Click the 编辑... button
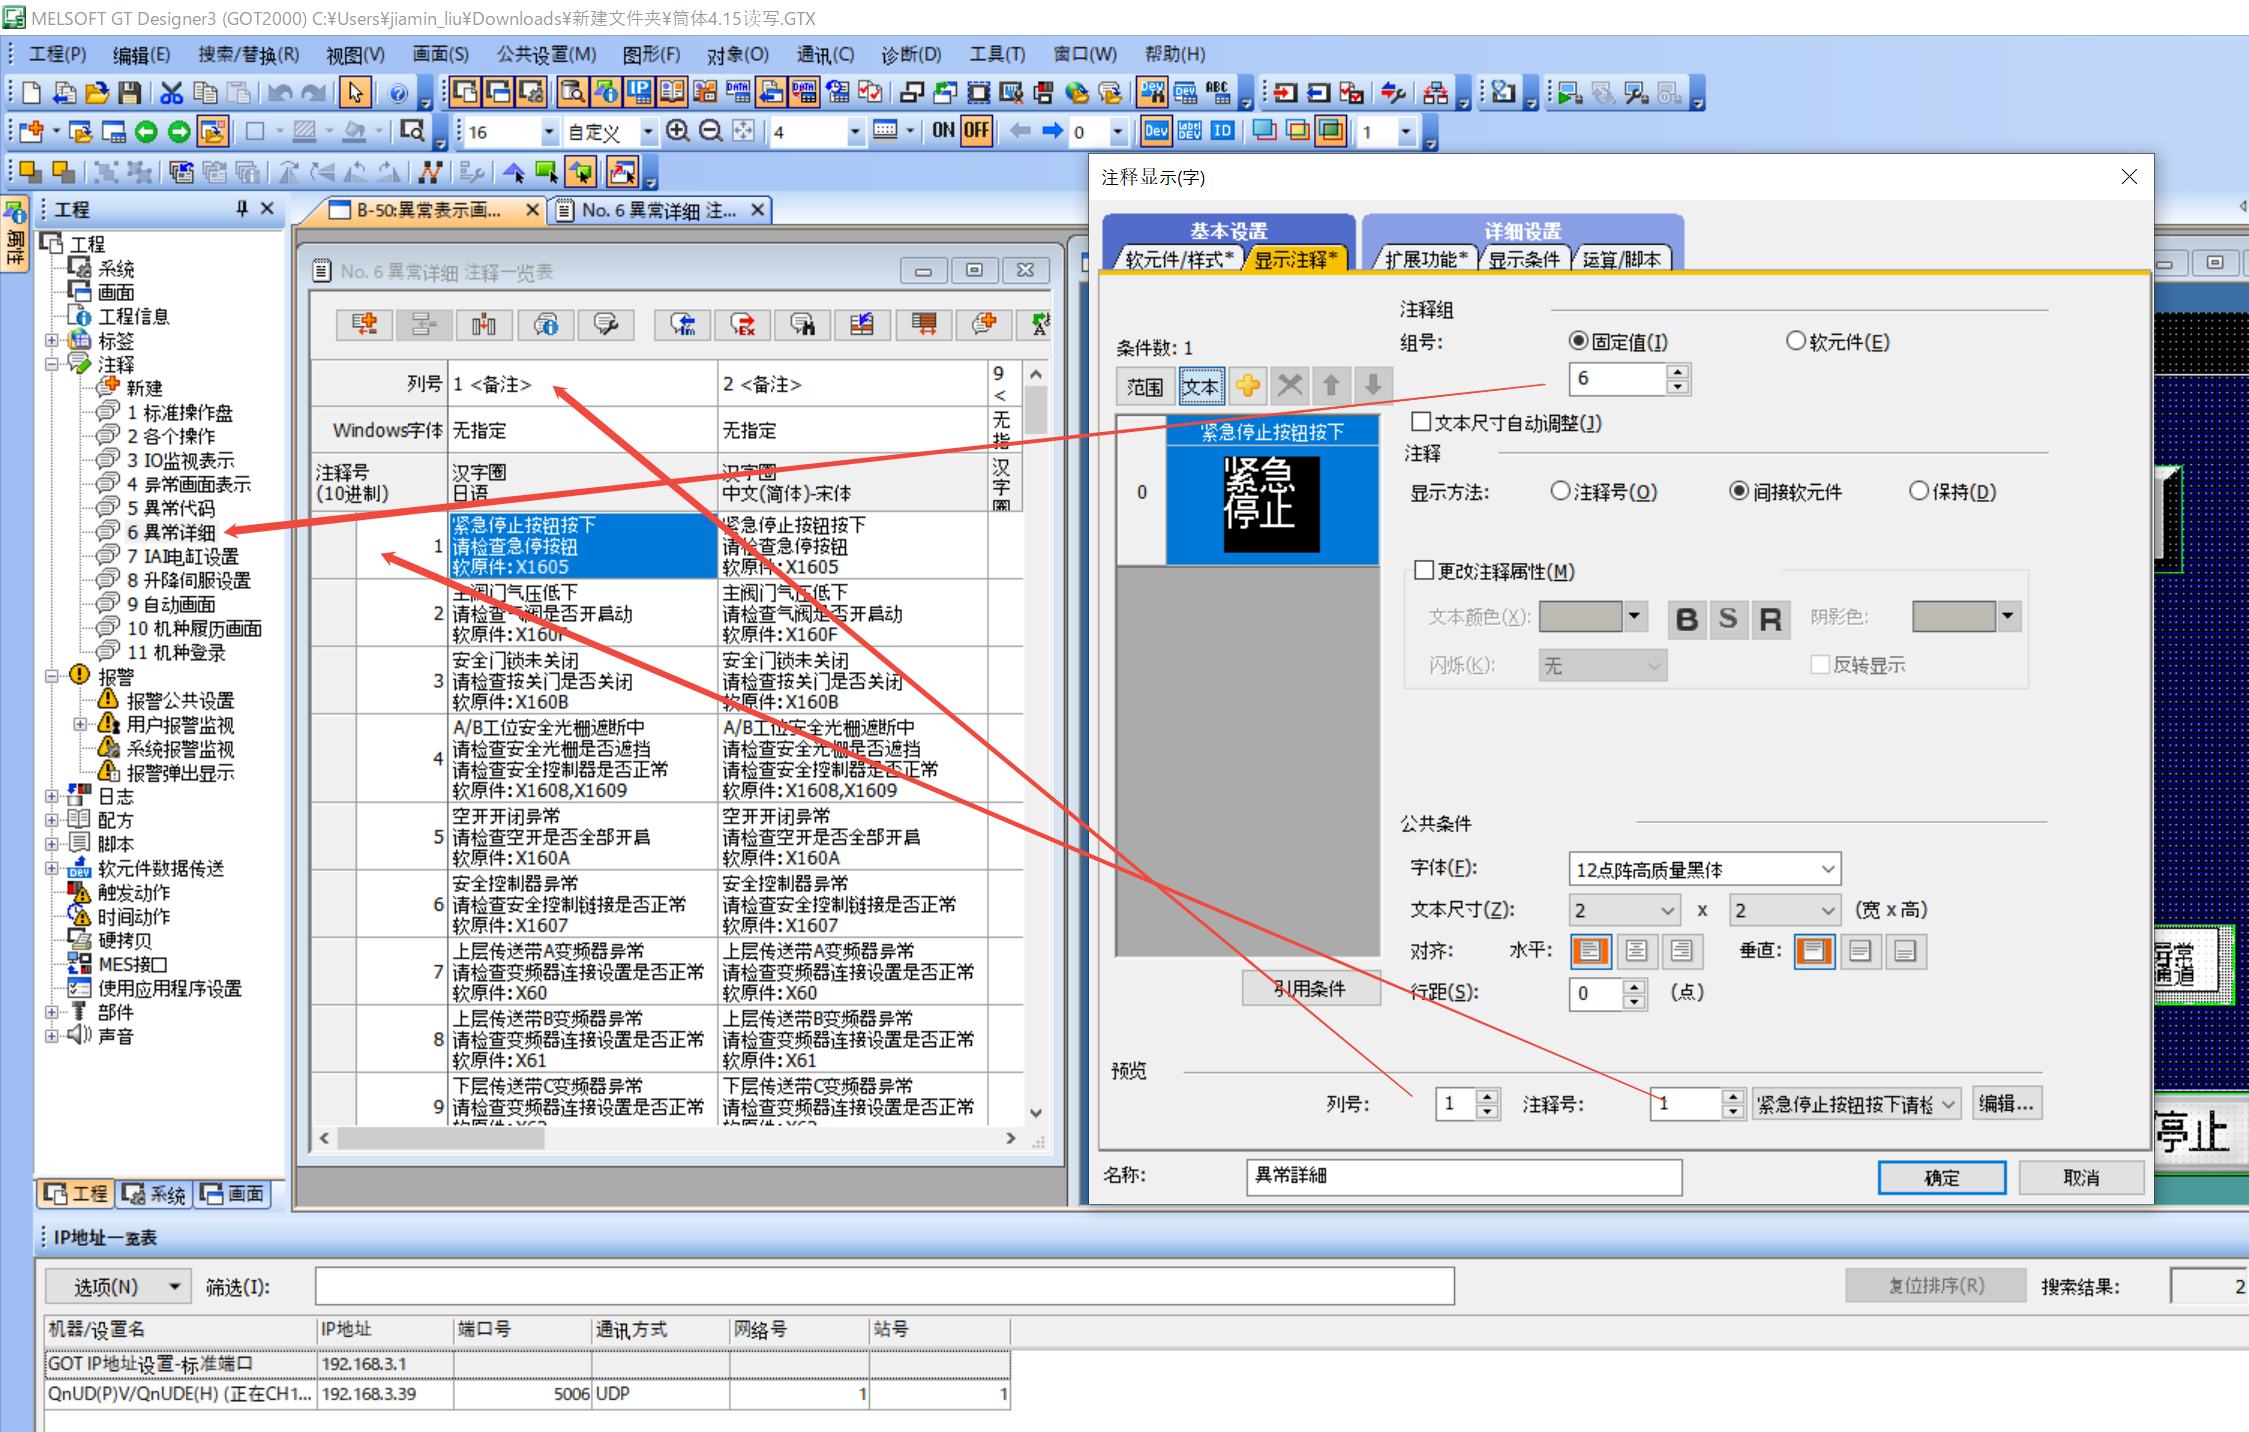This screenshot has height=1432, width=2249. point(2006,1103)
